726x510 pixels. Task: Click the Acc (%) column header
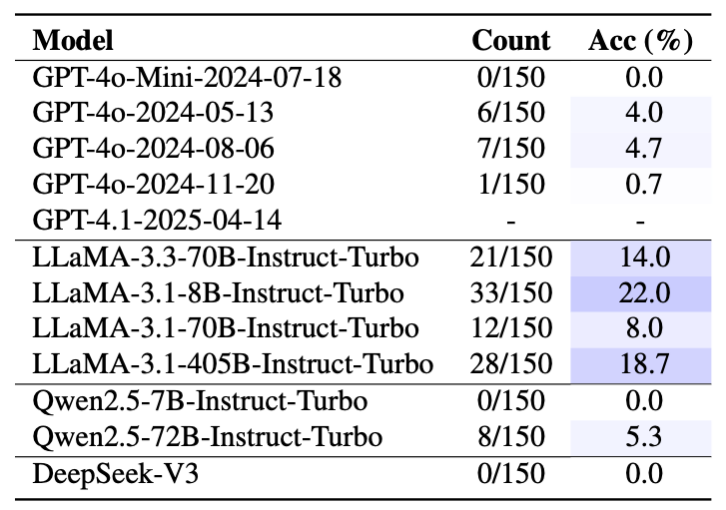pyautogui.click(x=641, y=41)
